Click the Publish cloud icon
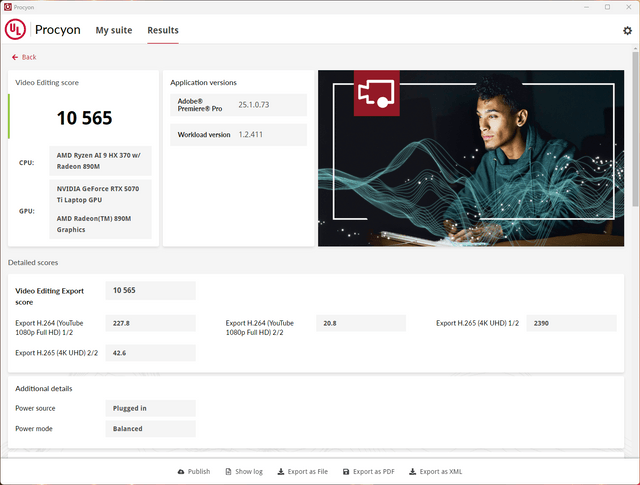This screenshot has height=485, width=640. (181, 472)
